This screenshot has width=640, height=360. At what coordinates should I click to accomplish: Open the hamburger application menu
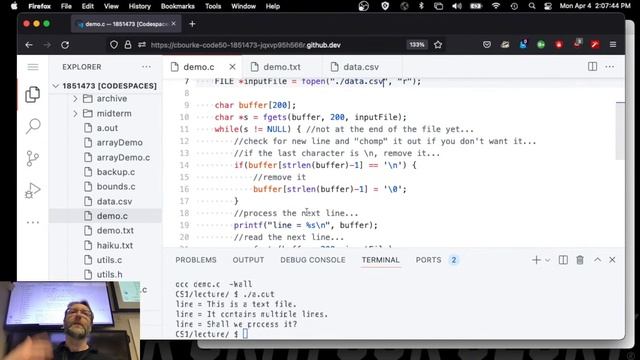(33, 67)
